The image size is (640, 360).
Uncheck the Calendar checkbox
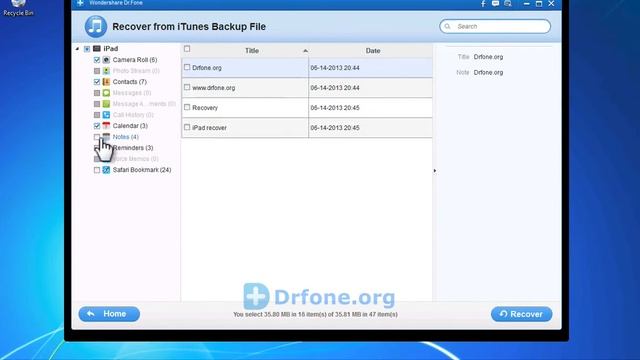pos(97,126)
